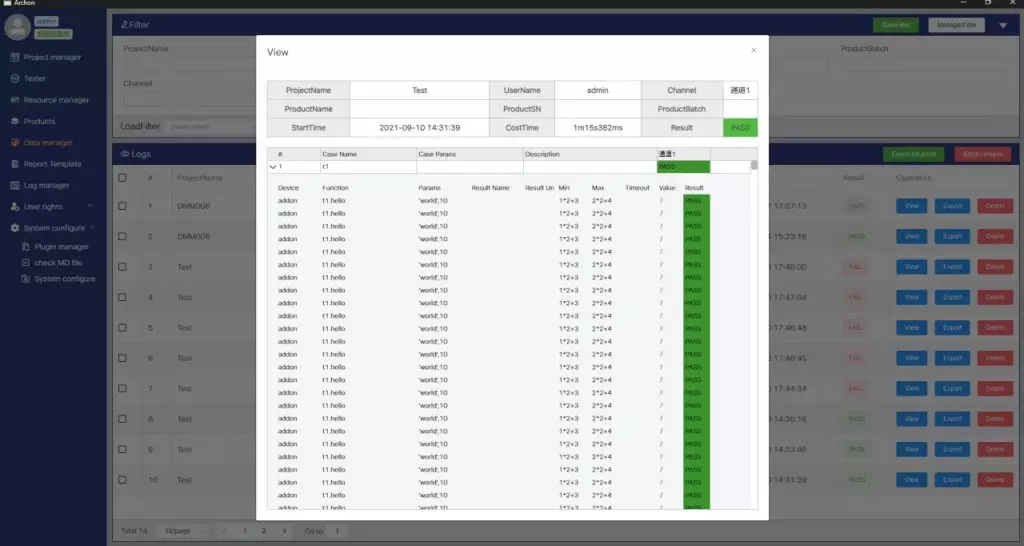Click the Tester icon in sidebar

[14, 78]
